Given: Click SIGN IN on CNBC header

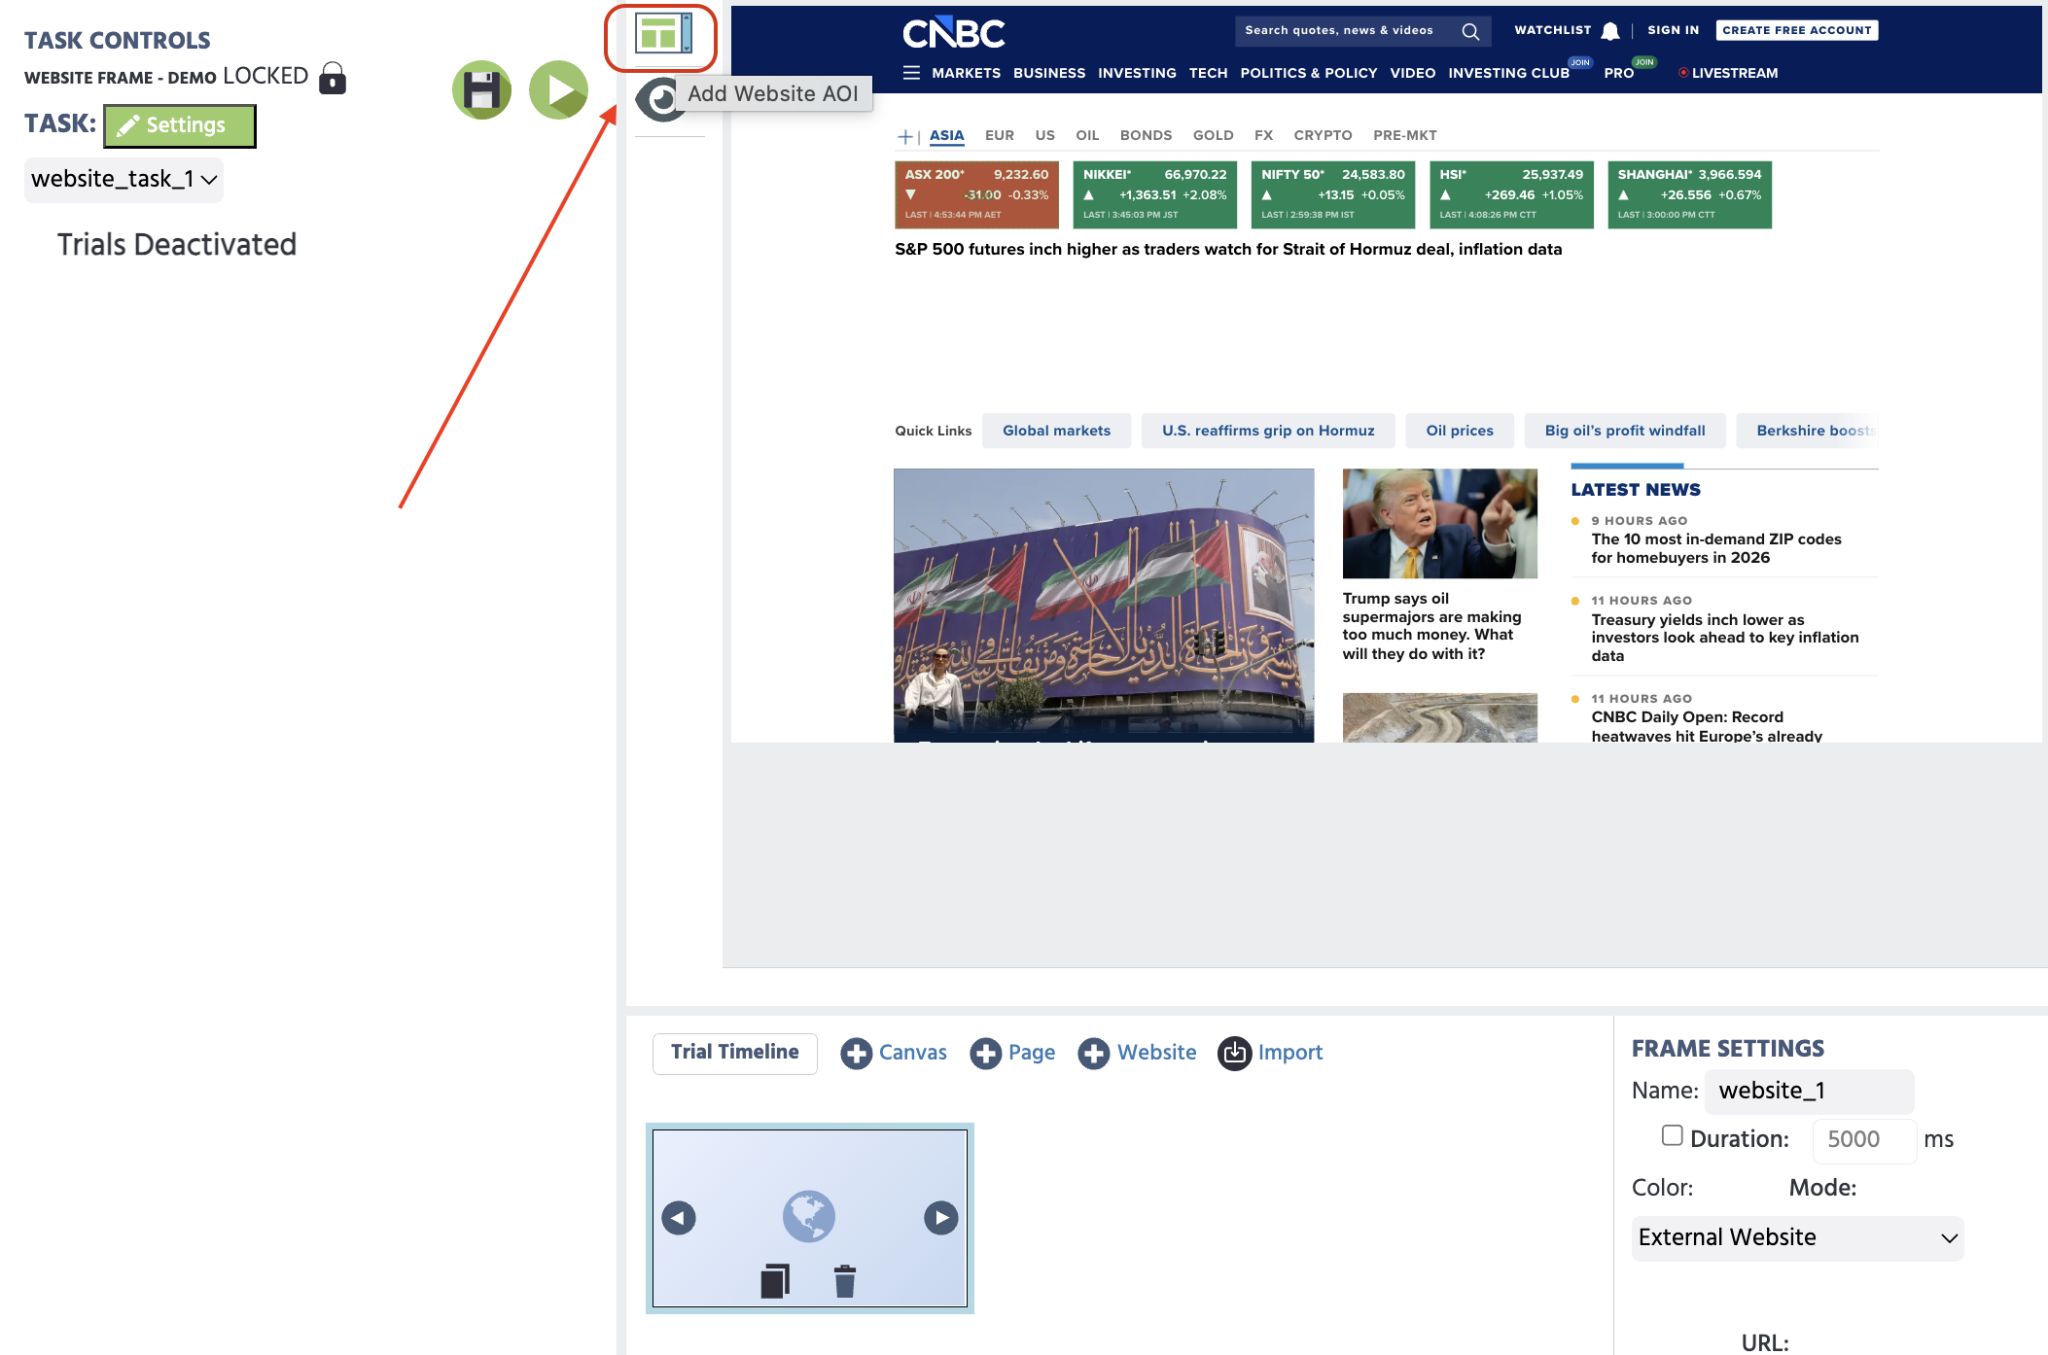Looking at the screenshot, I should (1673, 30).
